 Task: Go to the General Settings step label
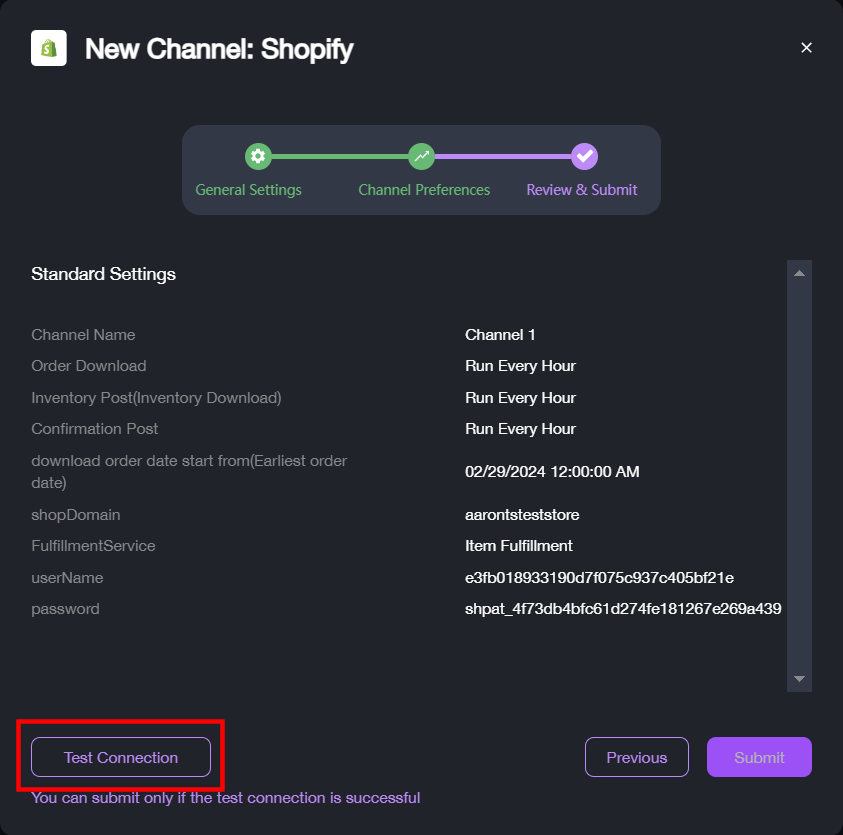pyautogui.click(x=248, y=190)
